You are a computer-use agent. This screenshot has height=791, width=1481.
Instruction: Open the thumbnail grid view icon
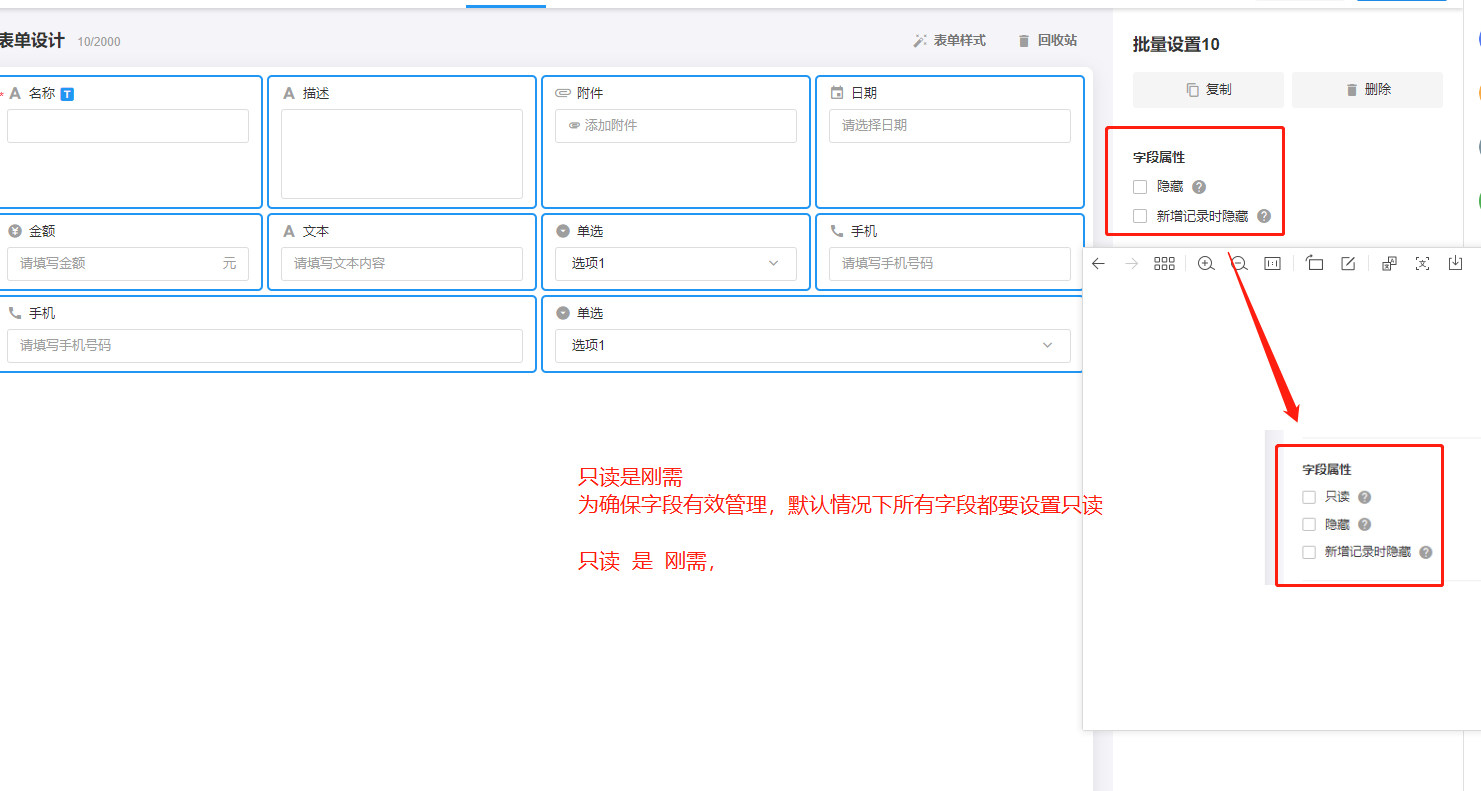(x=1164, y=264)
